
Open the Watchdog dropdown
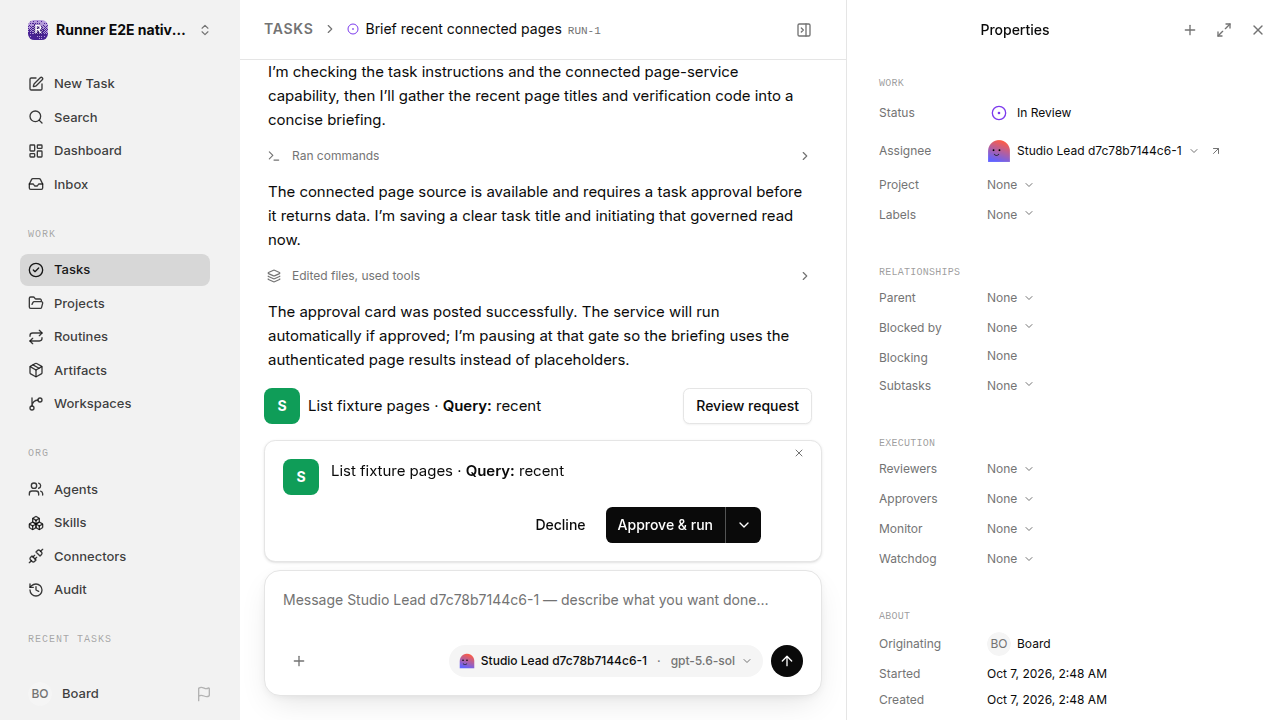(1010, 559)
